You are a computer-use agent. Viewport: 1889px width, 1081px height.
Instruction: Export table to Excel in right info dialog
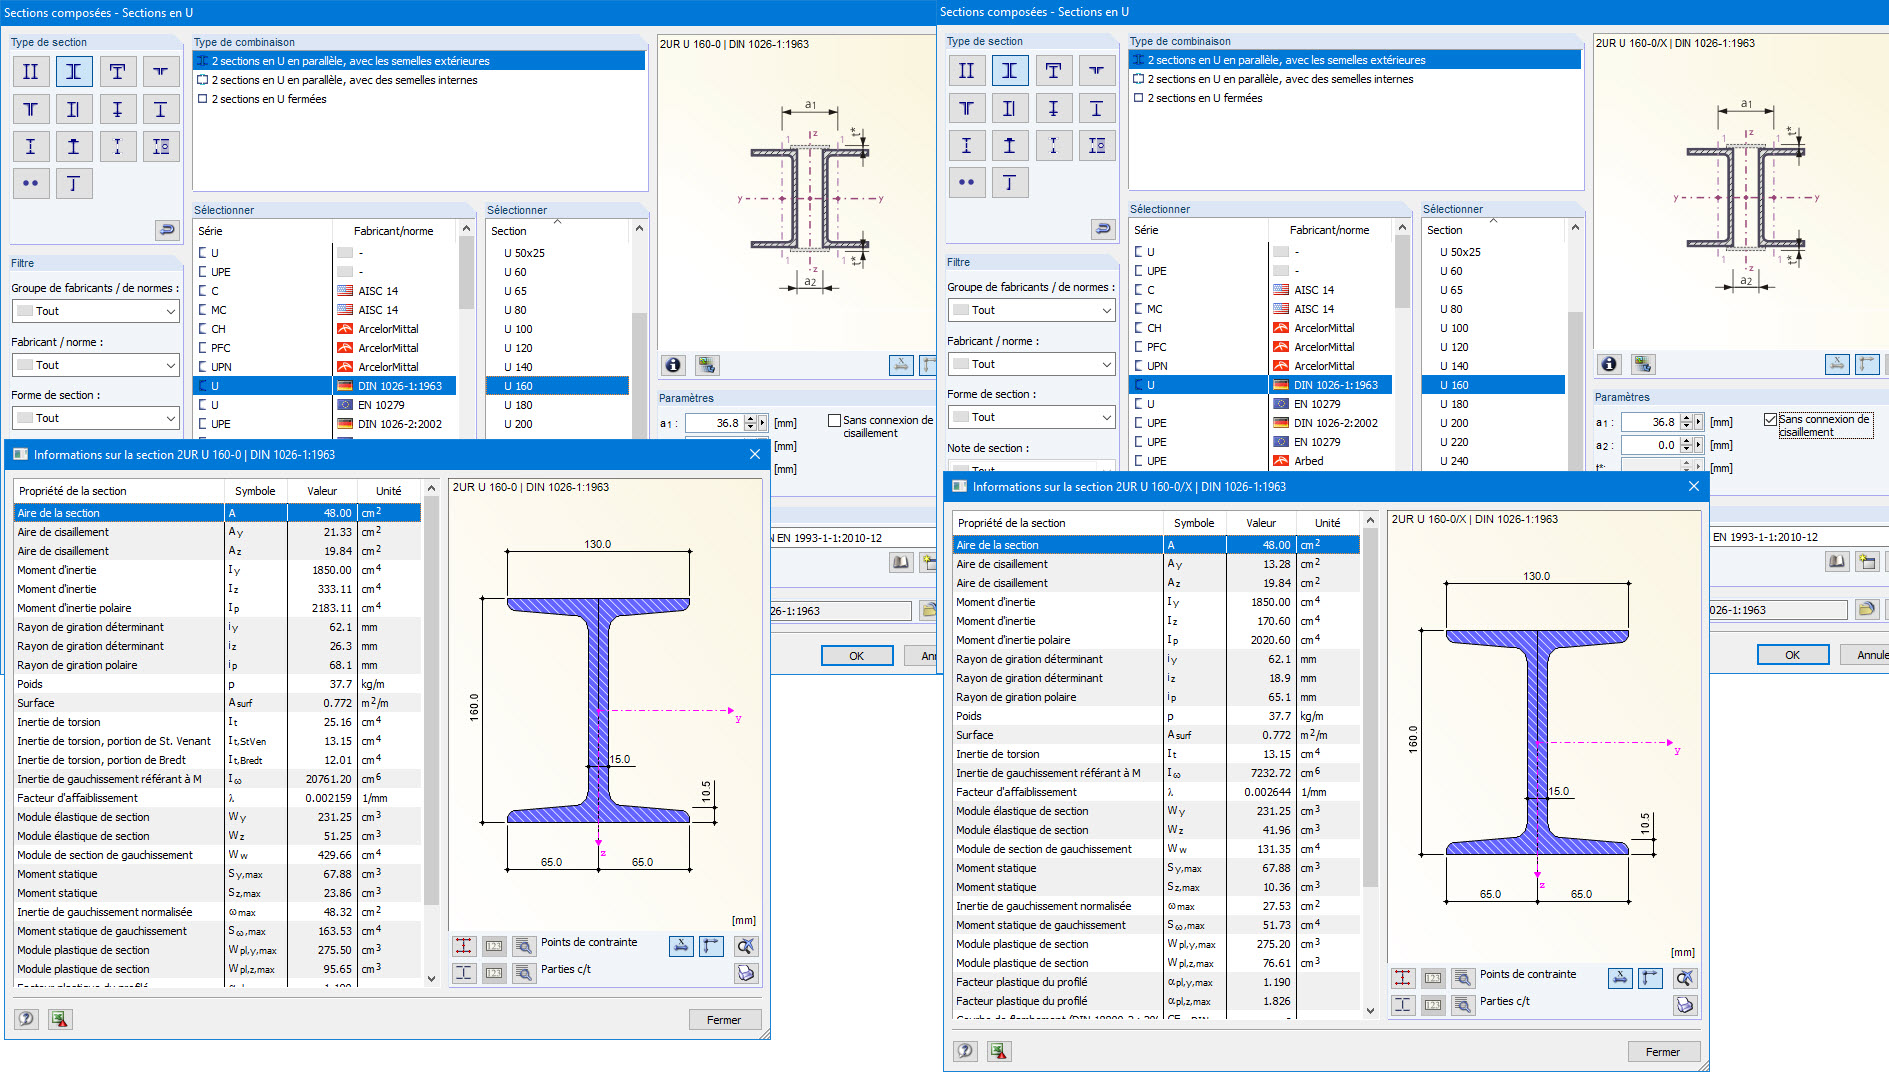click(998, 1051)
